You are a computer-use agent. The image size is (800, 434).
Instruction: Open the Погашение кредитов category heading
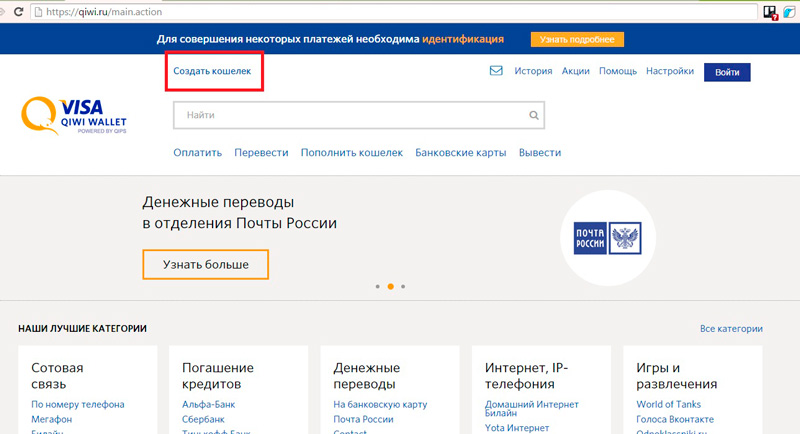coord(218,376)
